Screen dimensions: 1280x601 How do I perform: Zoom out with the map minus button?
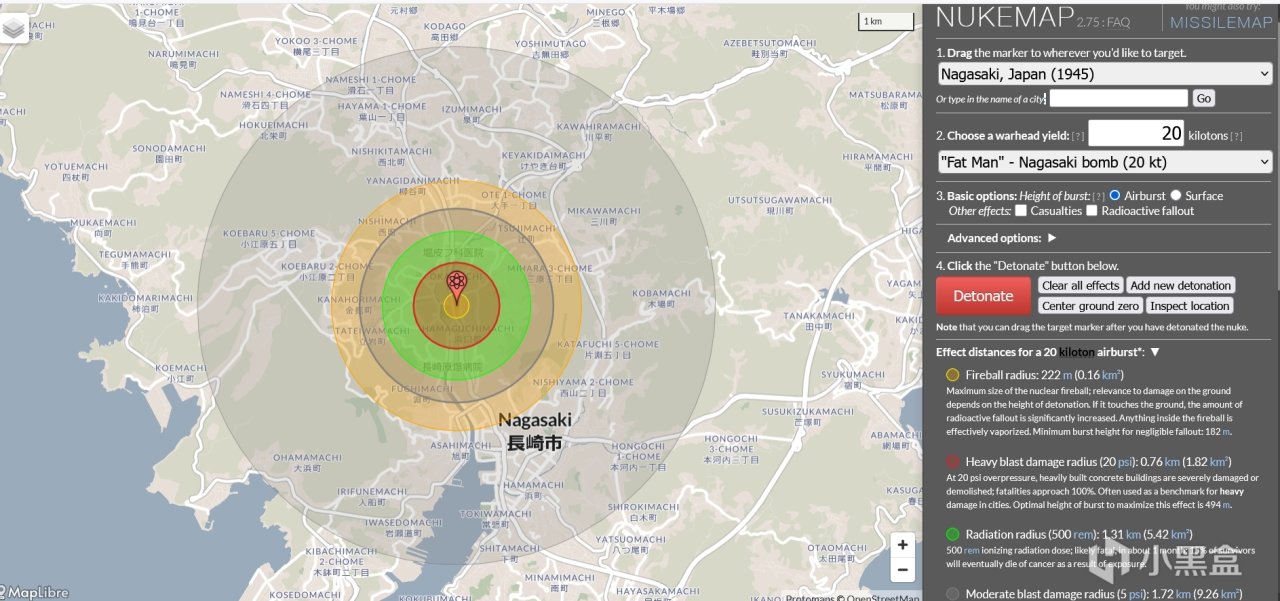(903, 569)
